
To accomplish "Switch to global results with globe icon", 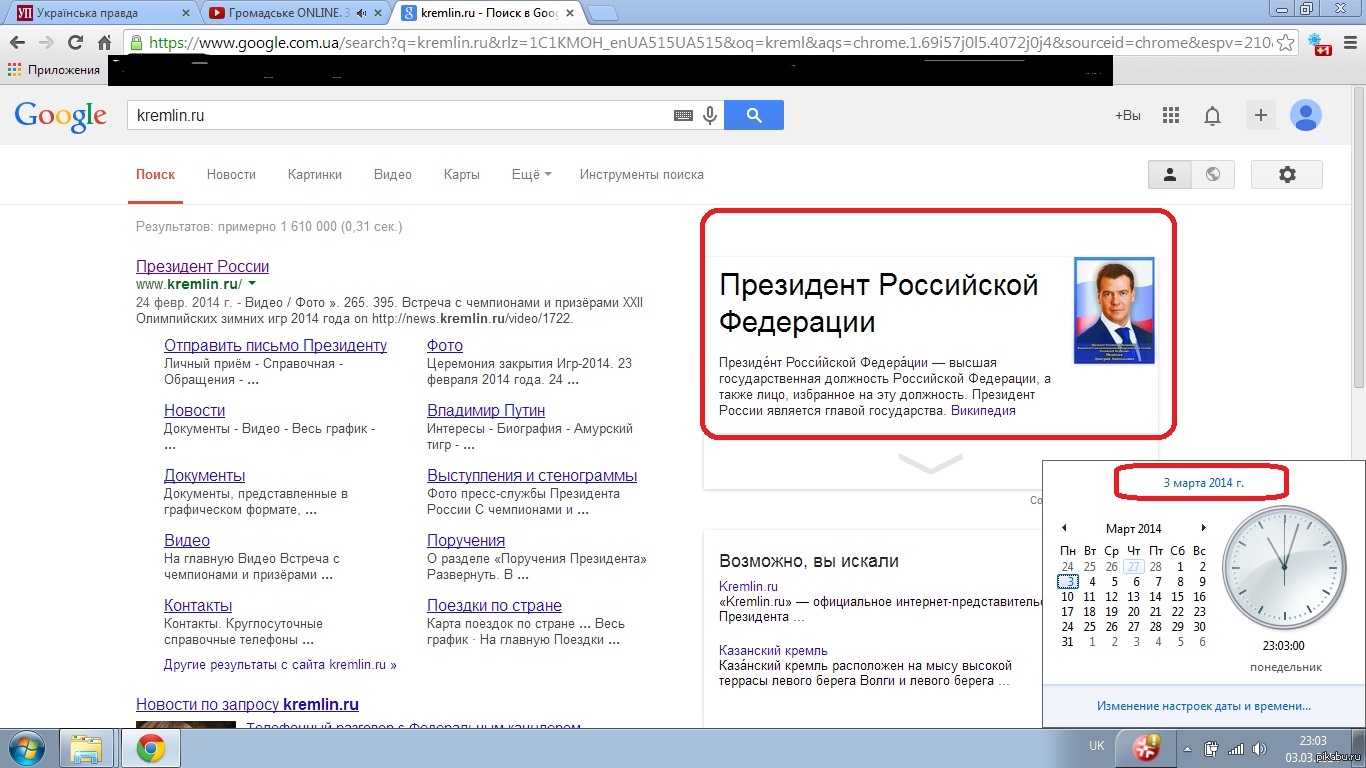I will [x=1213, y=174].
